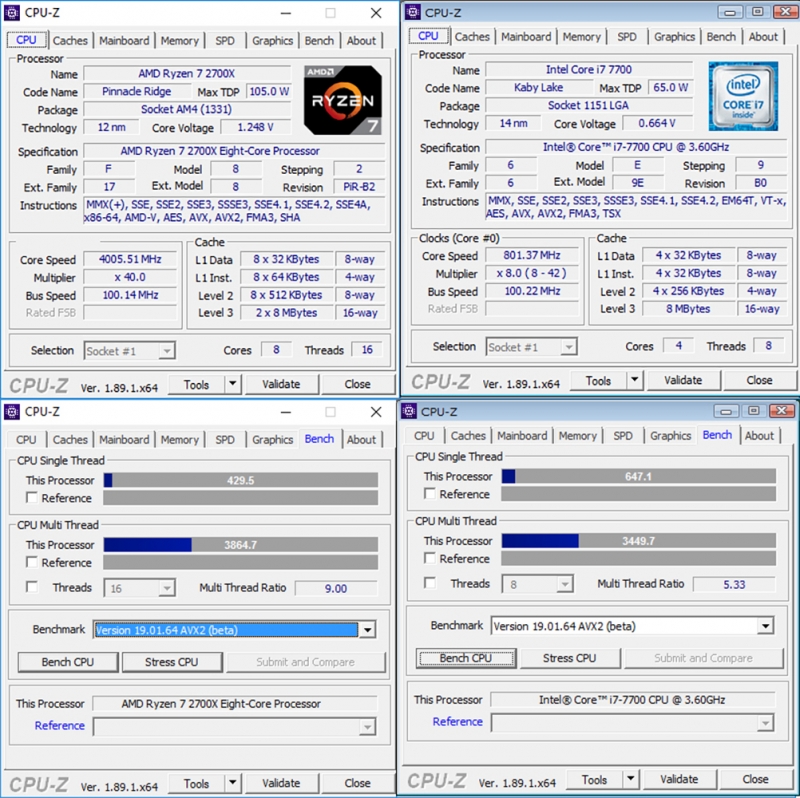
Task: Click CPU-Z title icon in Intel Bench window
Action: [x=409, y=411]
